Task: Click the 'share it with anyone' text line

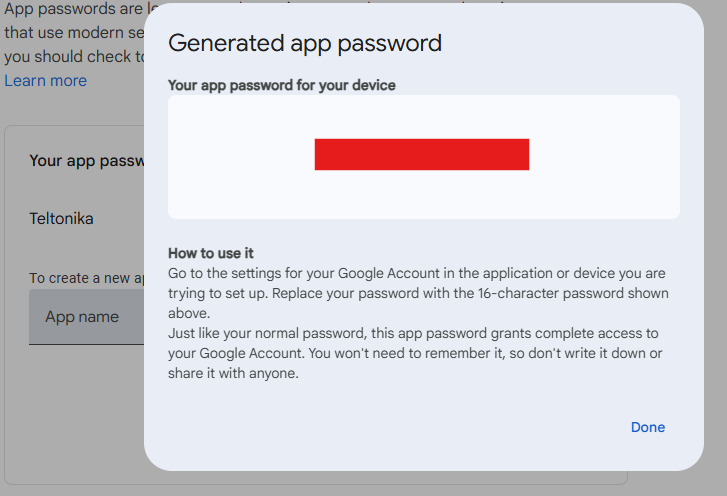Action: (234, 374)
